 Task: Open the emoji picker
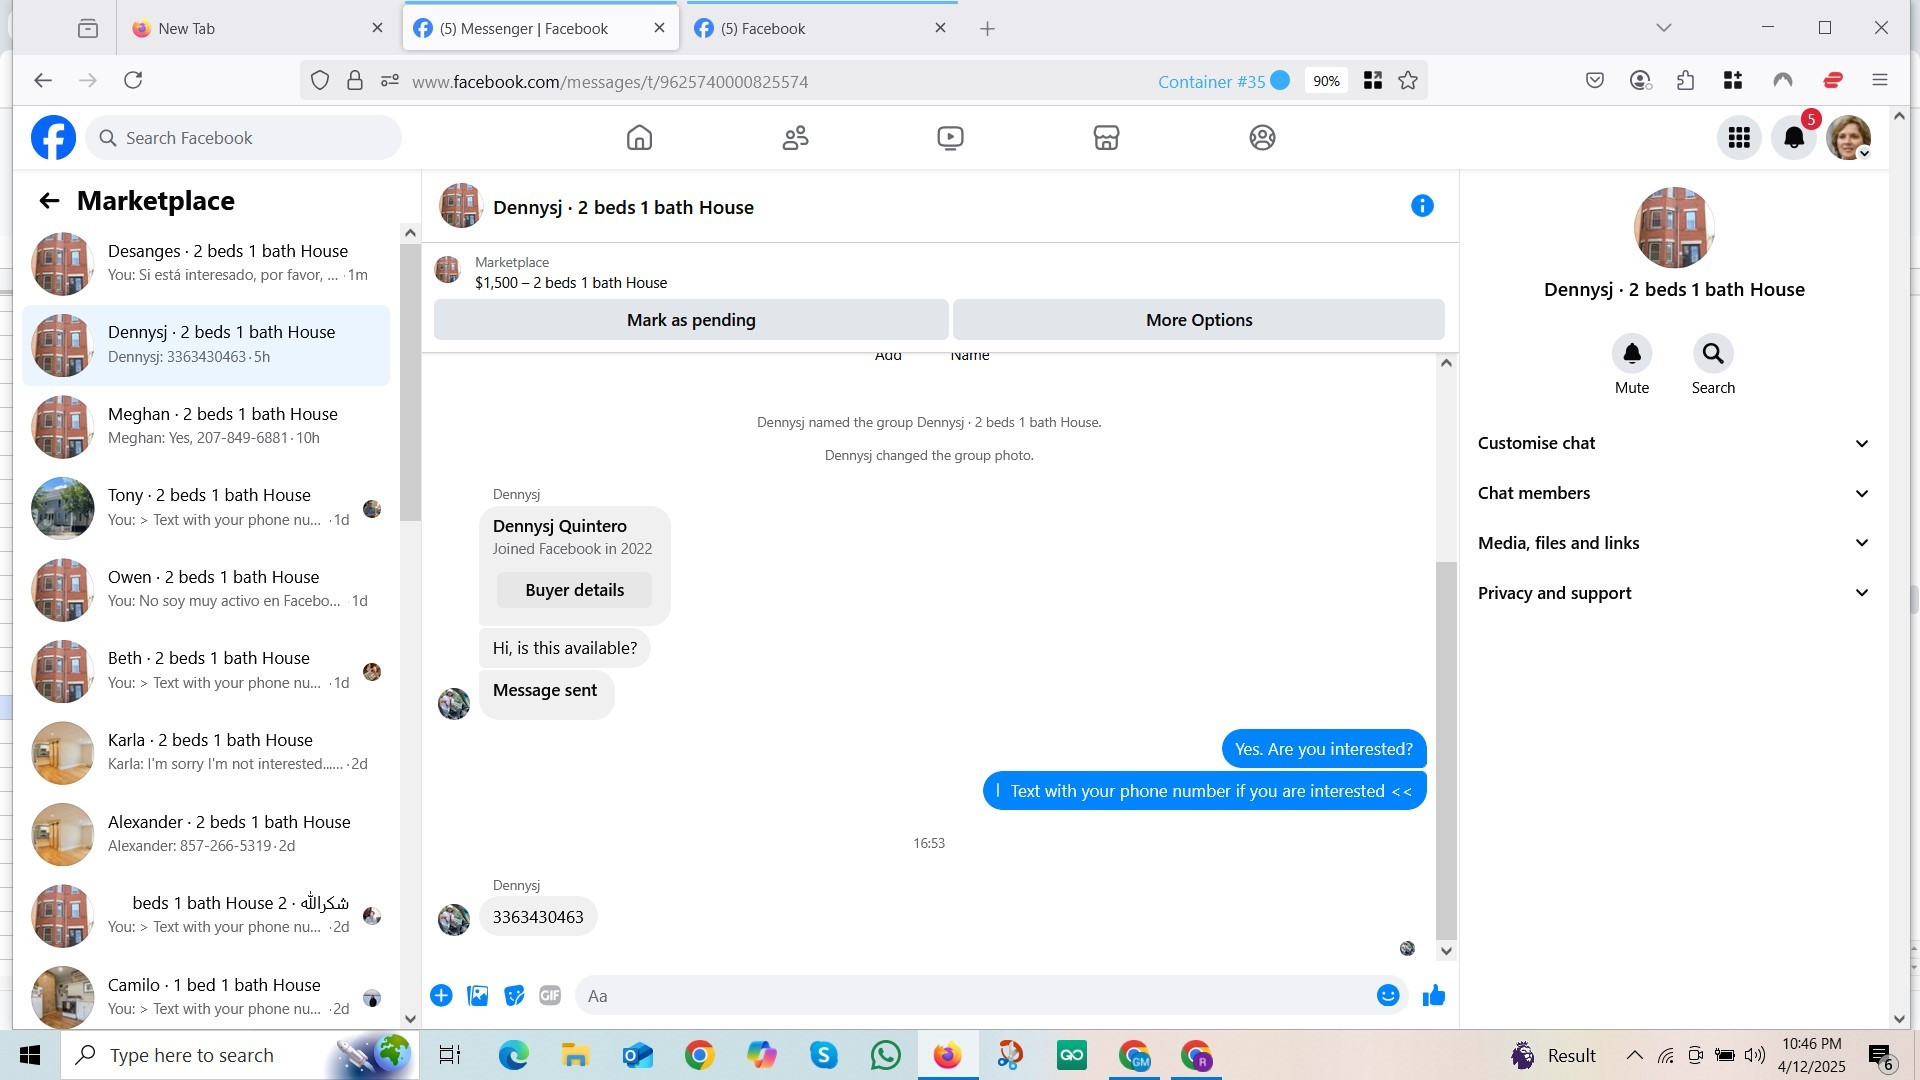point(1387,996)
